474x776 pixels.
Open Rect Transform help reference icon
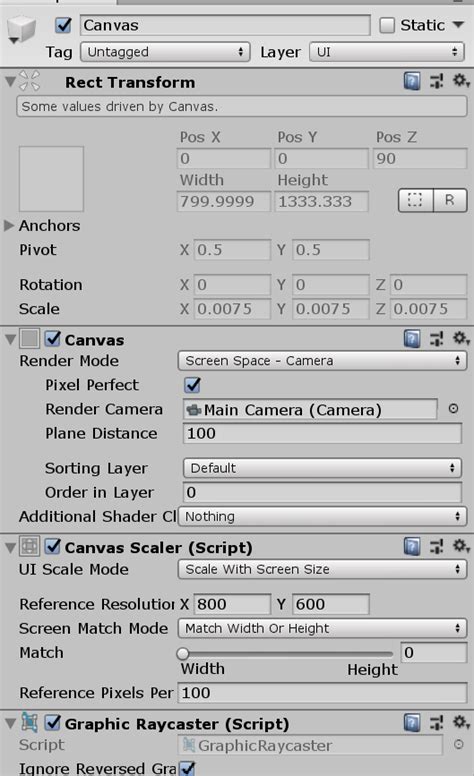(412, 81)
